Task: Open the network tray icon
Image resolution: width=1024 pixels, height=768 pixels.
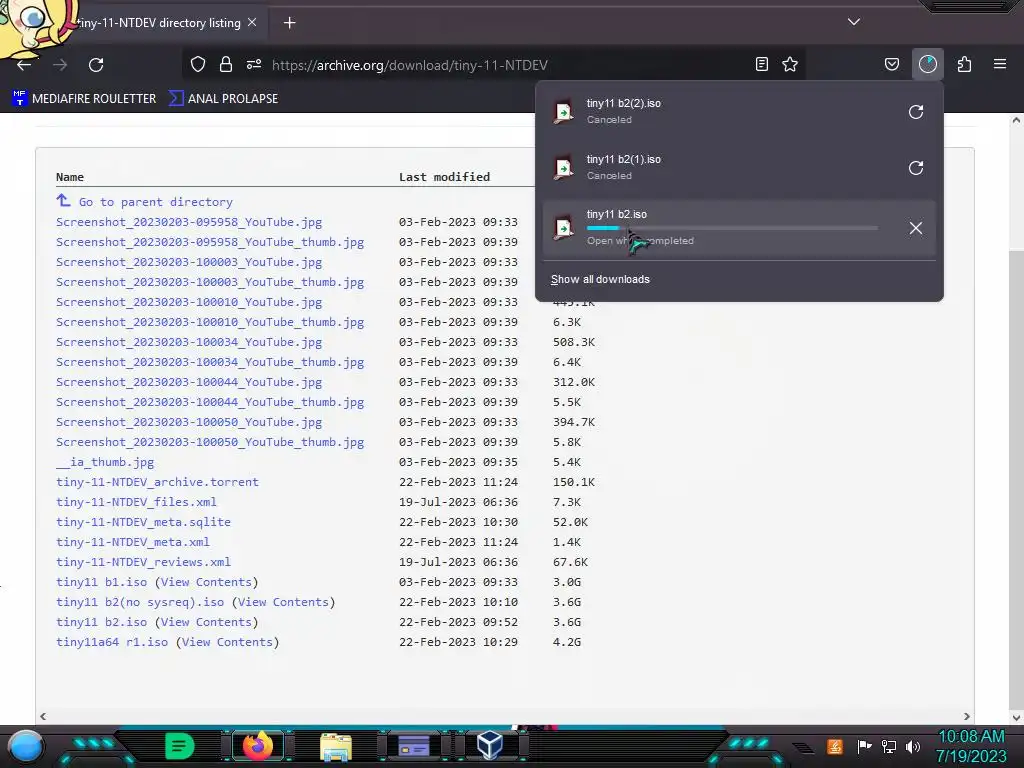Action: click(889, 746)
